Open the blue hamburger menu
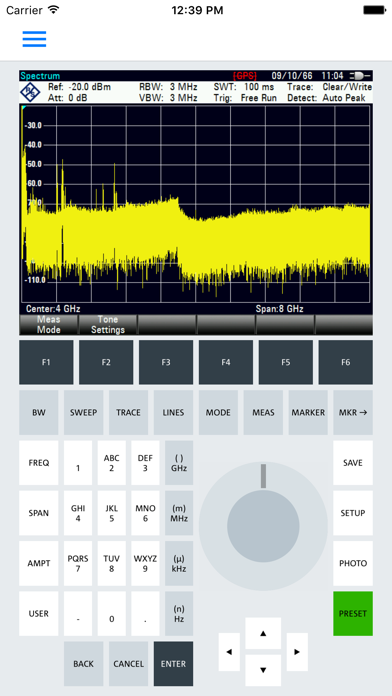Screen dimensions: 392x696 (x=34, y=39)
